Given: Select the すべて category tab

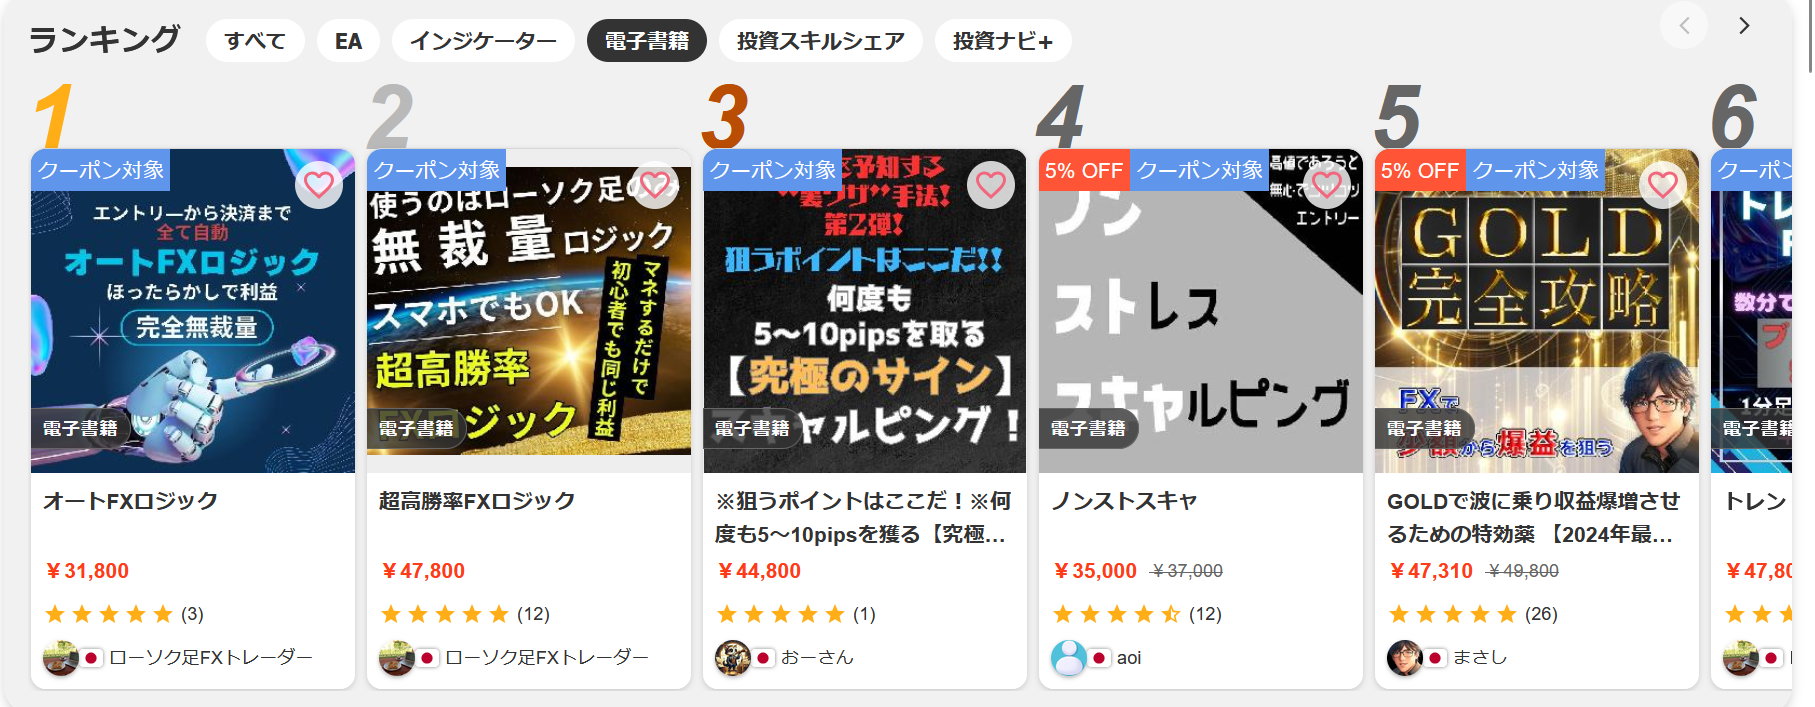Looking at the screenshot, I should (255, 41).
